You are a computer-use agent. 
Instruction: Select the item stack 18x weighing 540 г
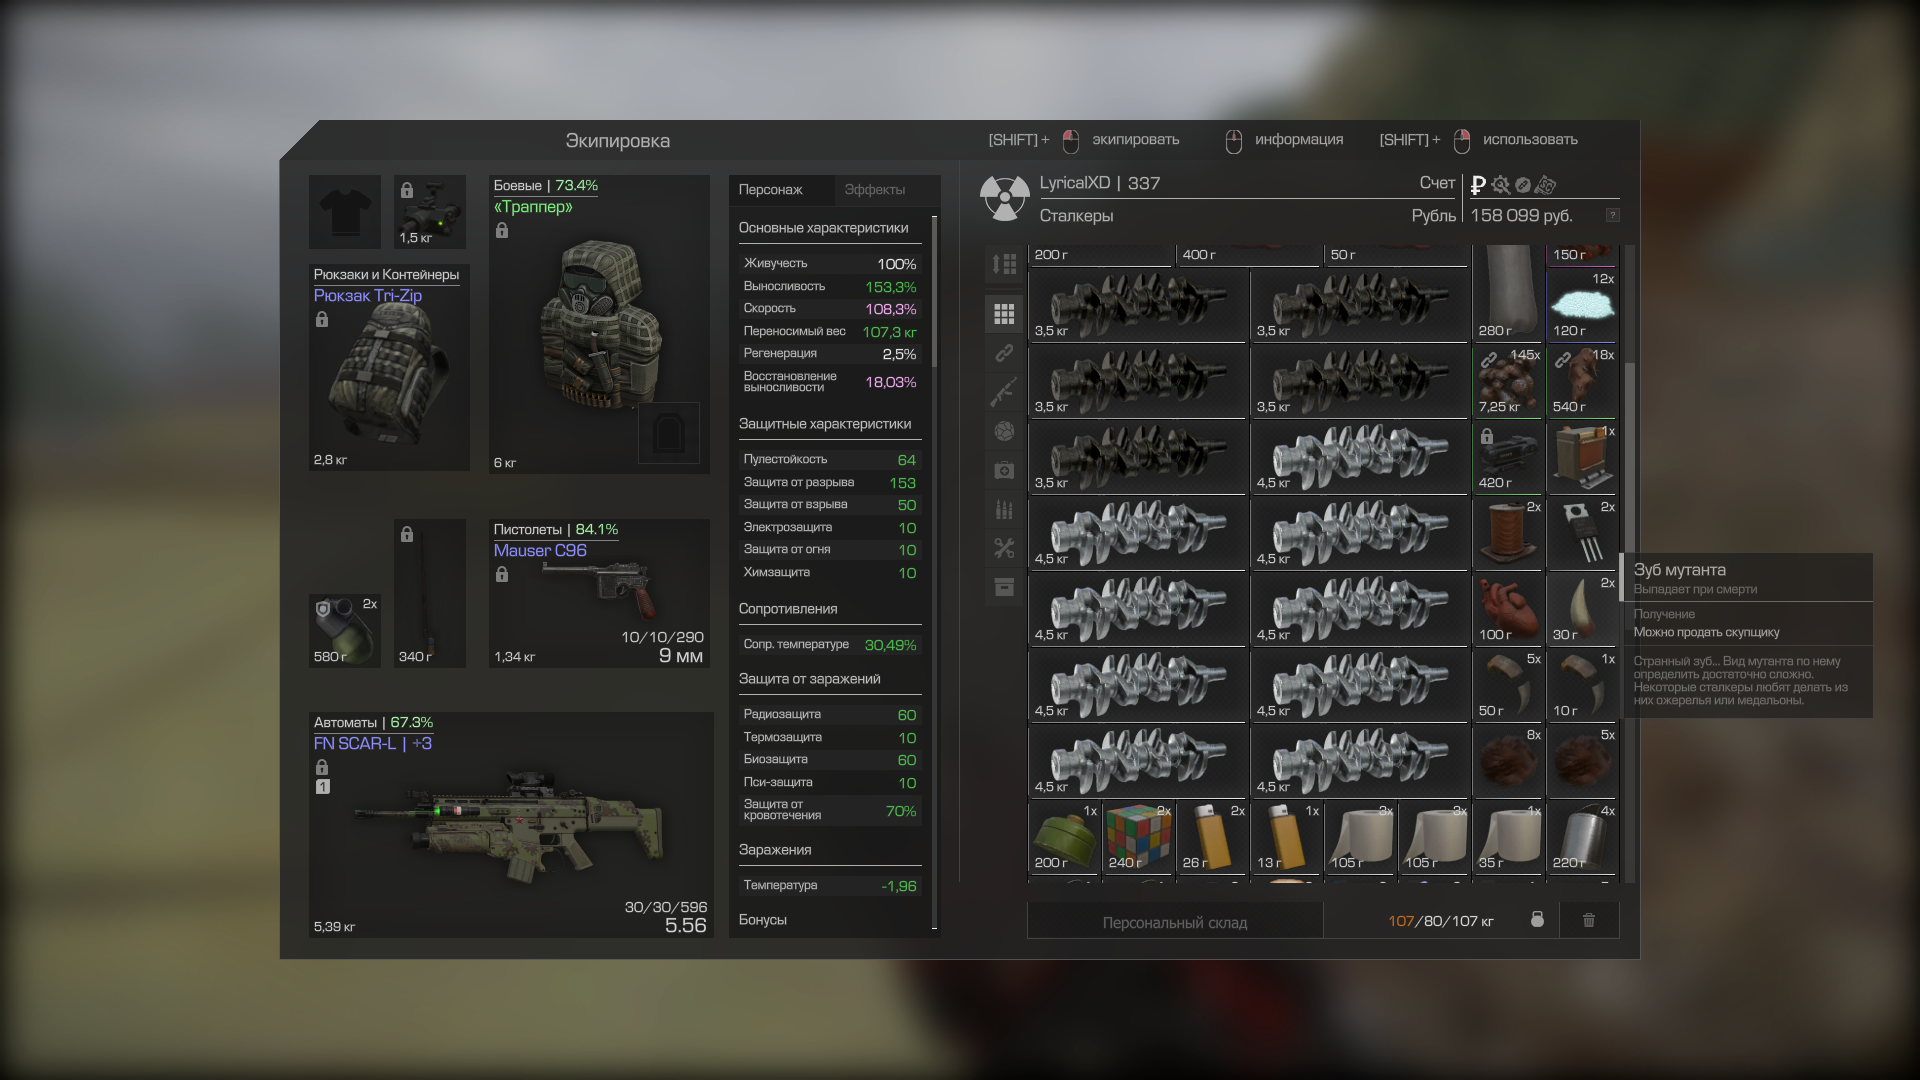click(1582, 381)
